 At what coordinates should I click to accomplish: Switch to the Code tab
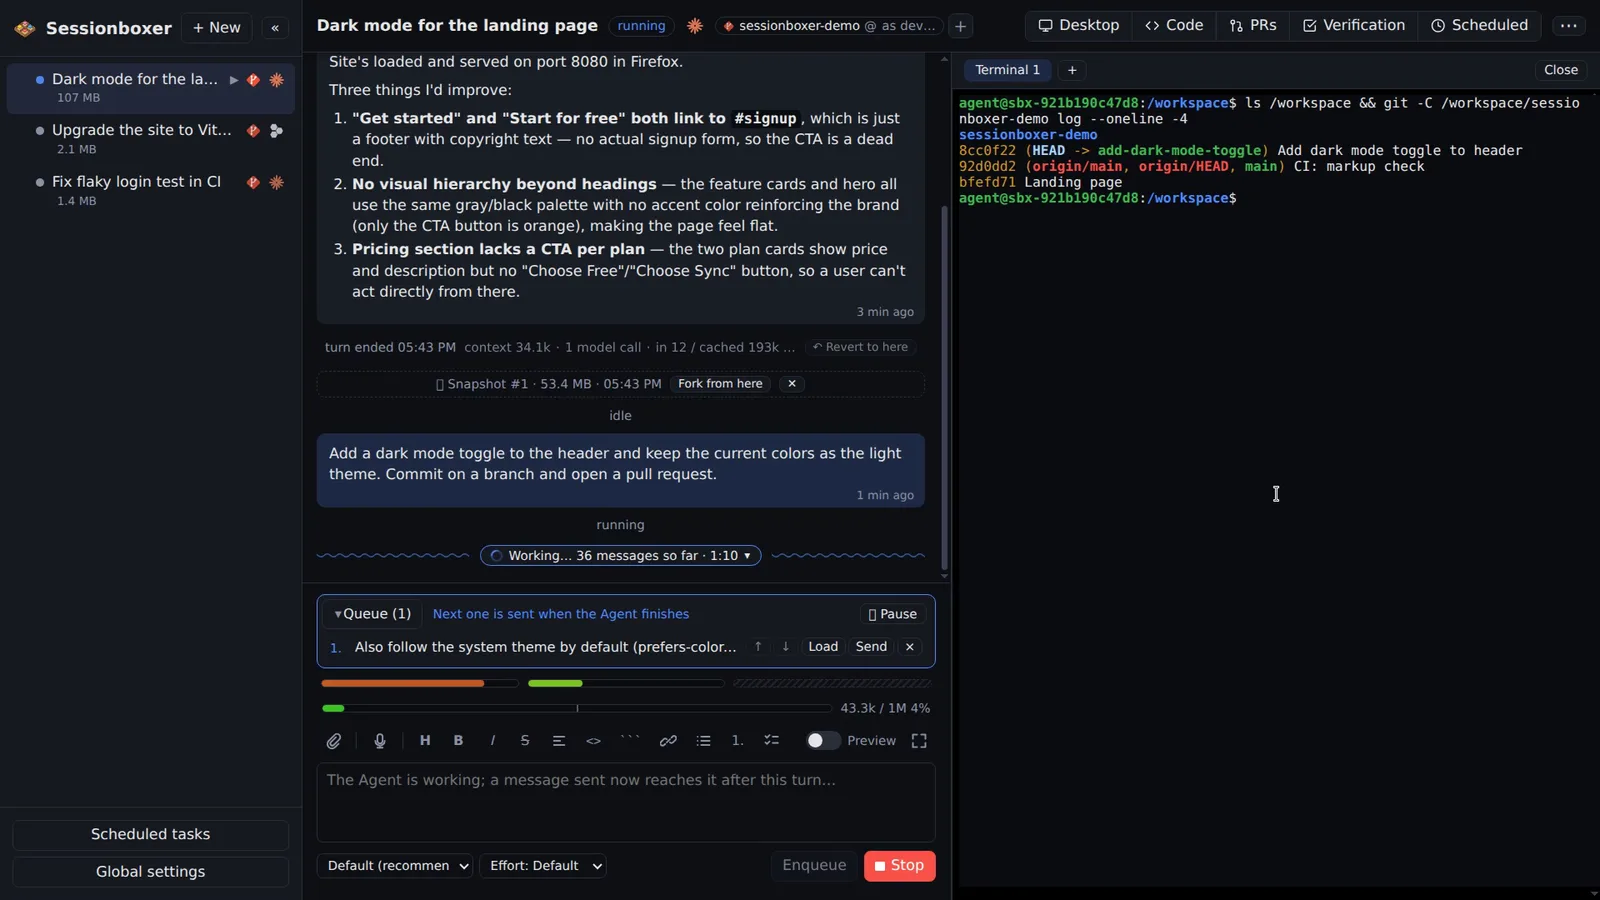[x=1174, y=26]
